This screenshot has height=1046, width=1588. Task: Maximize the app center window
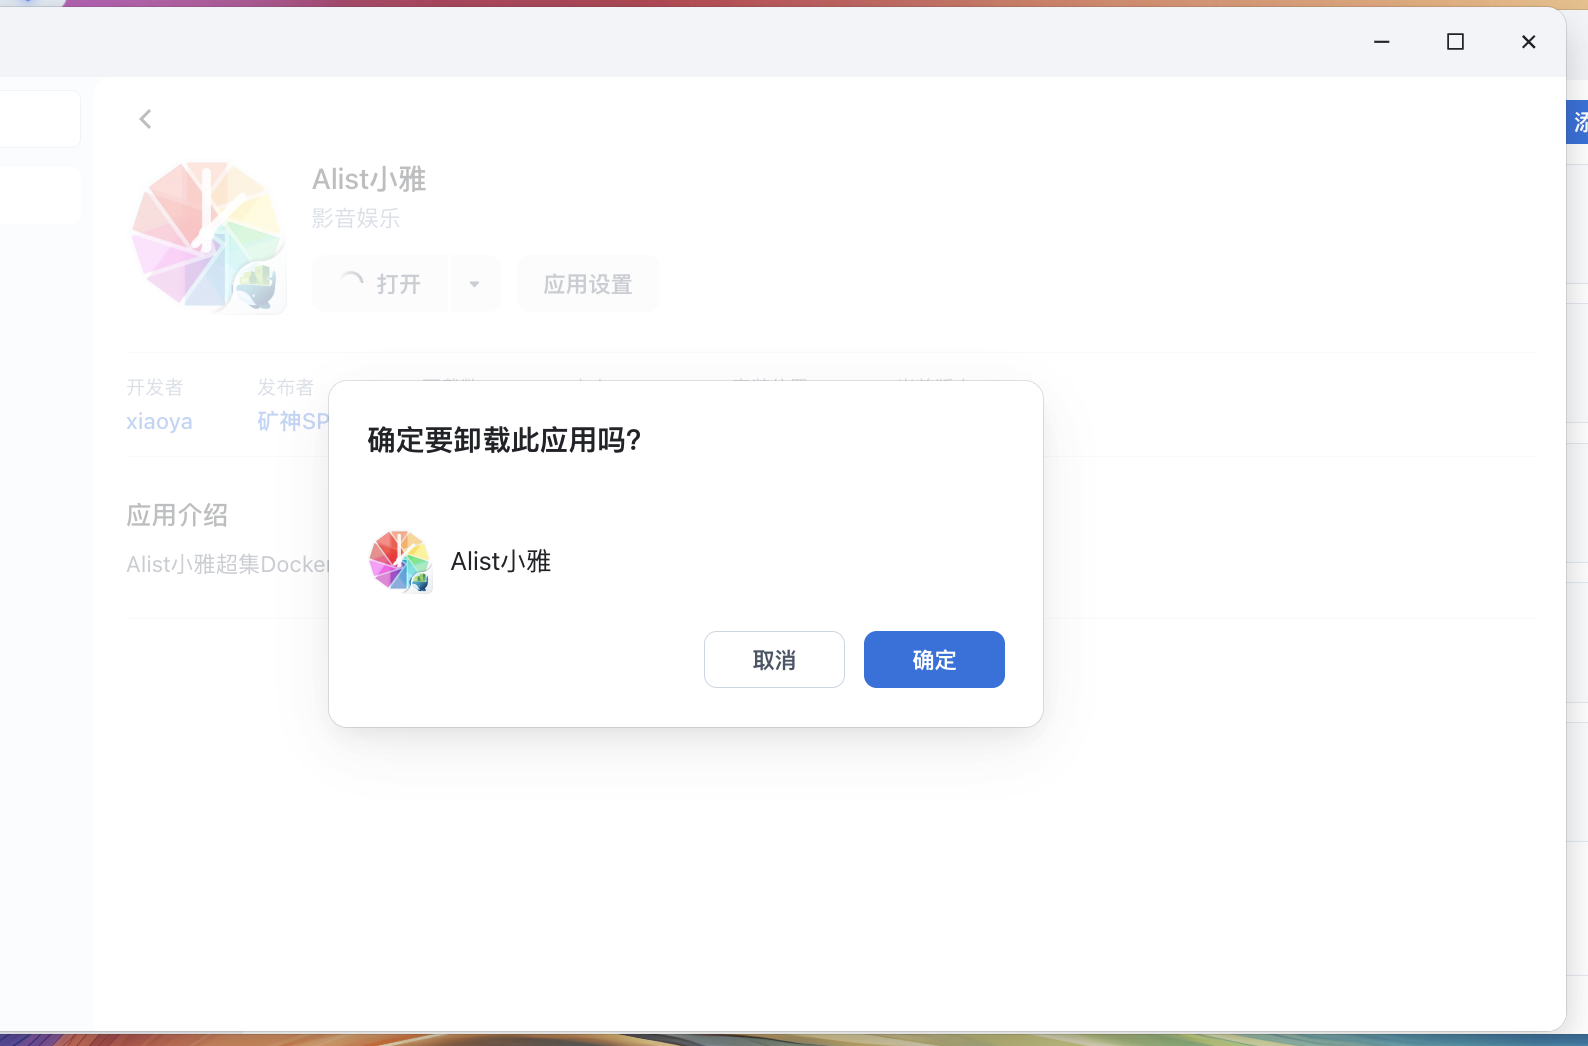[x=1455, y=42]
